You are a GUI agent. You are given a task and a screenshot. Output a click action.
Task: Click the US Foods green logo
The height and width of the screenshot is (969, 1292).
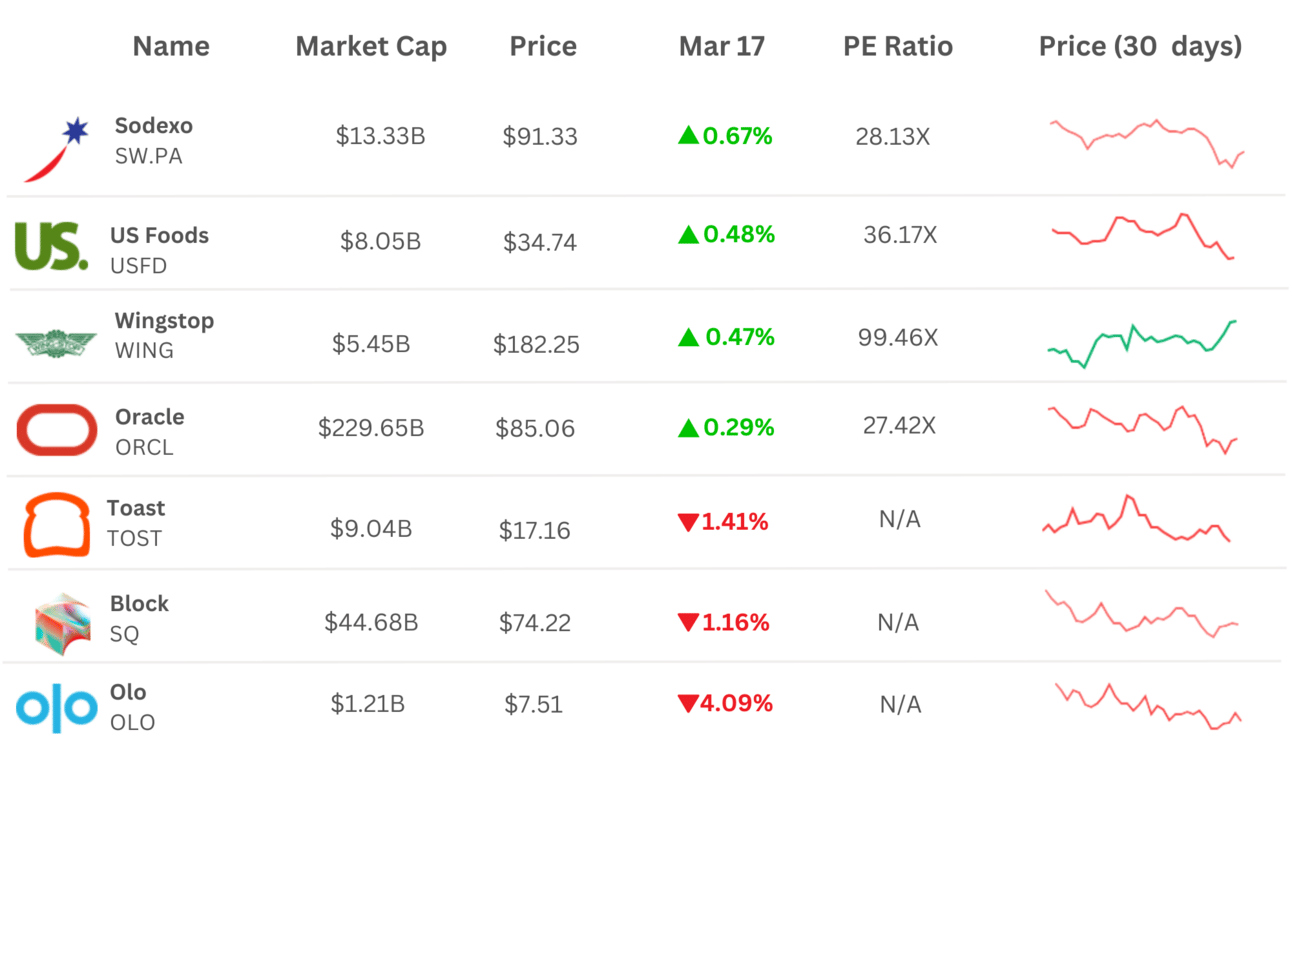(51, 246)
